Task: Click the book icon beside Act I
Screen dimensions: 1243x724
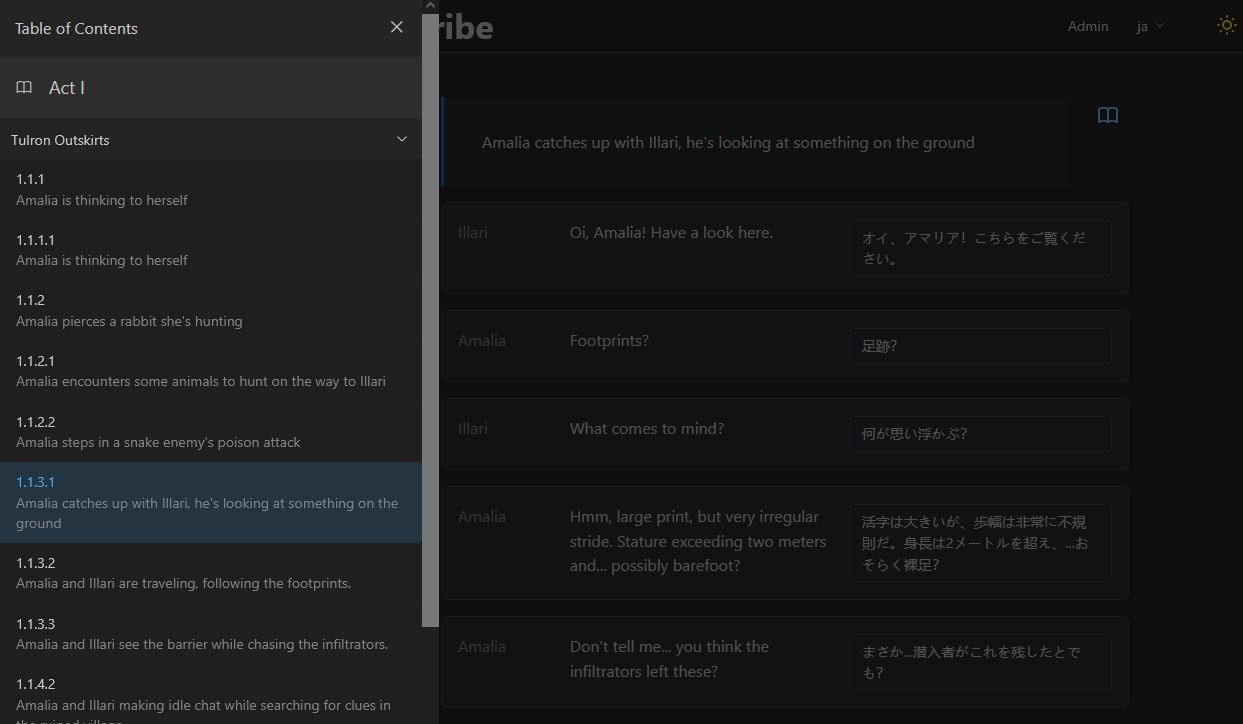Action: [24, 88]
